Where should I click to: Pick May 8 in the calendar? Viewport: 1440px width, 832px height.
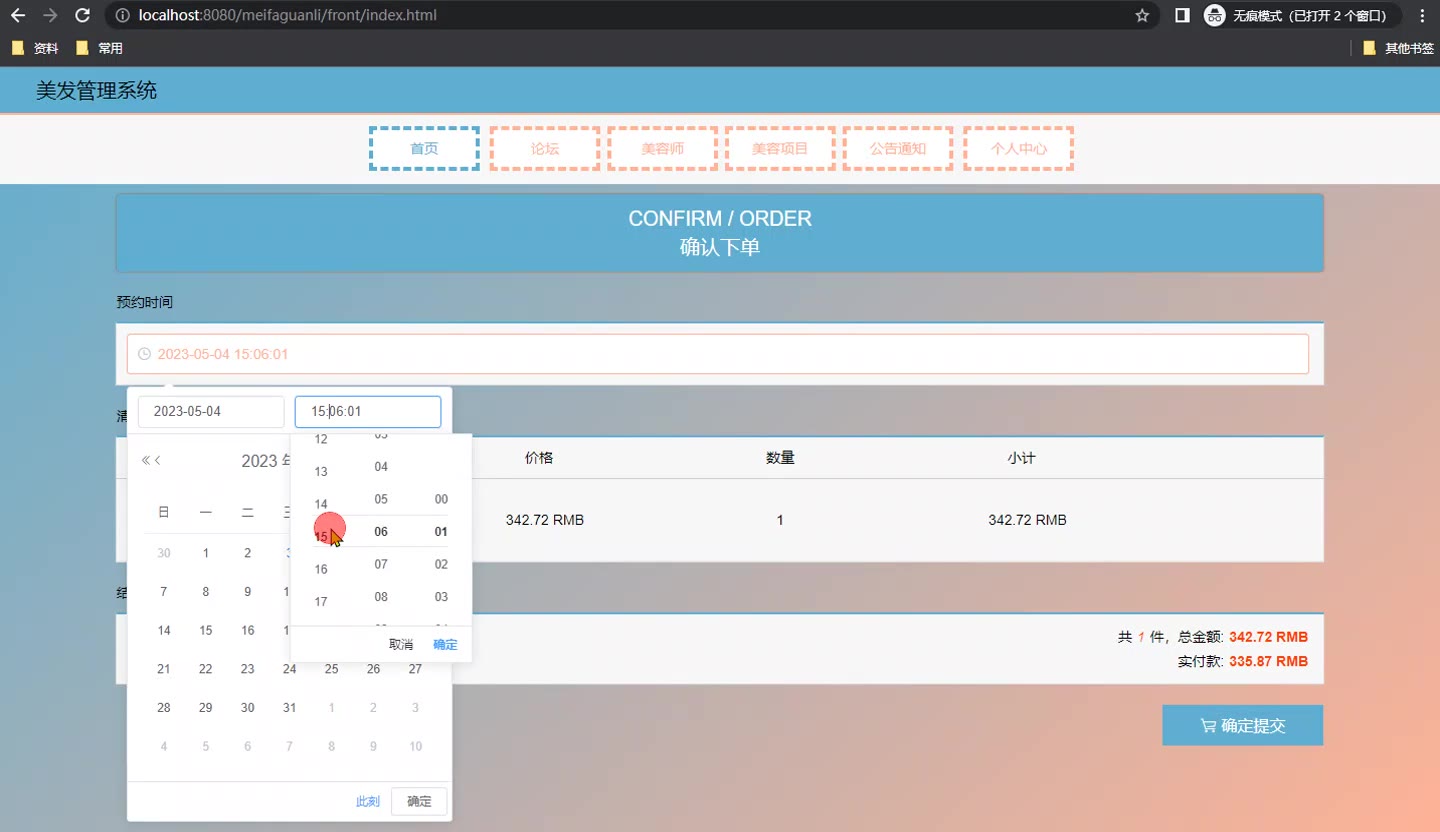tap(206, 592)
